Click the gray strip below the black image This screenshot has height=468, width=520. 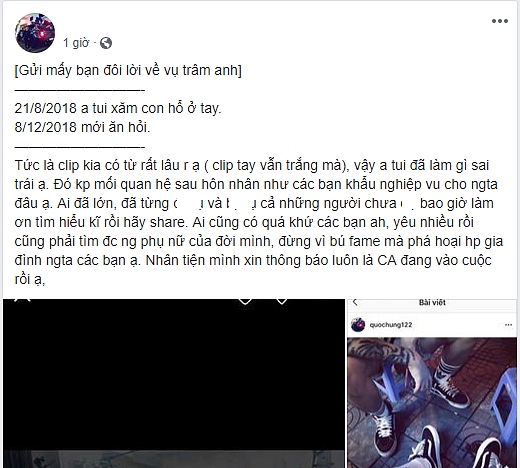174,459
